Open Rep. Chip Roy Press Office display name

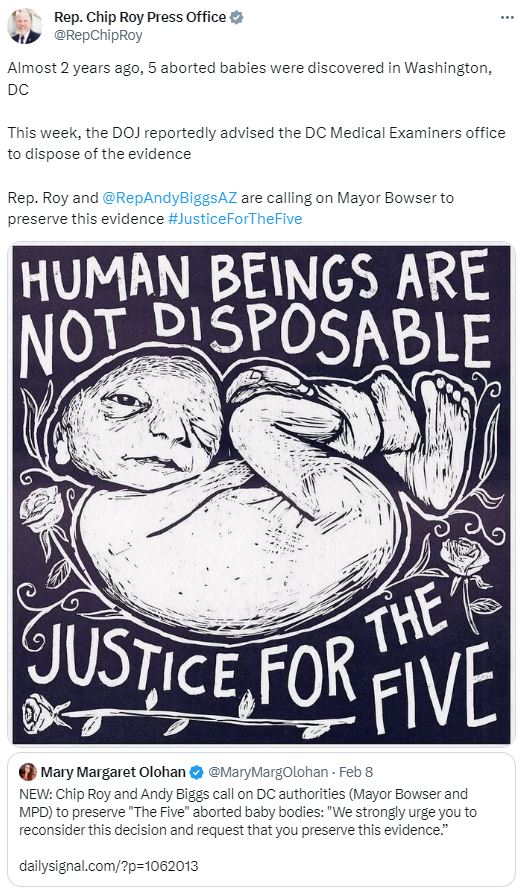(x=140, y=18)
